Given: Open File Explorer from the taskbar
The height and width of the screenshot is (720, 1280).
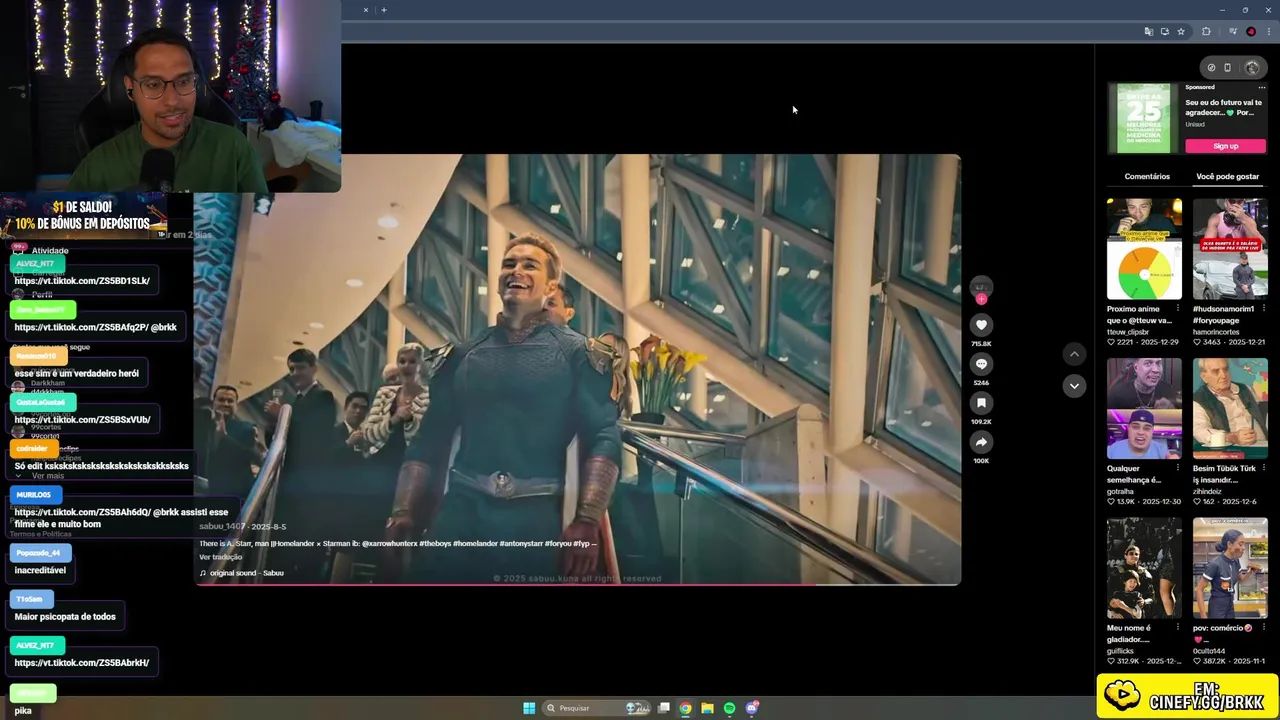Looking at the screenshot, I should [707, 708].
